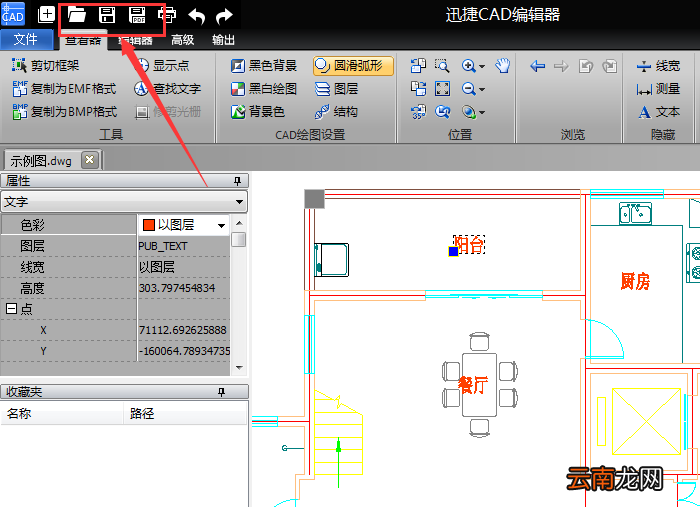Click the height value 303.797454834
The height and width of the screenshot is (507, 700).
[177, 288]
